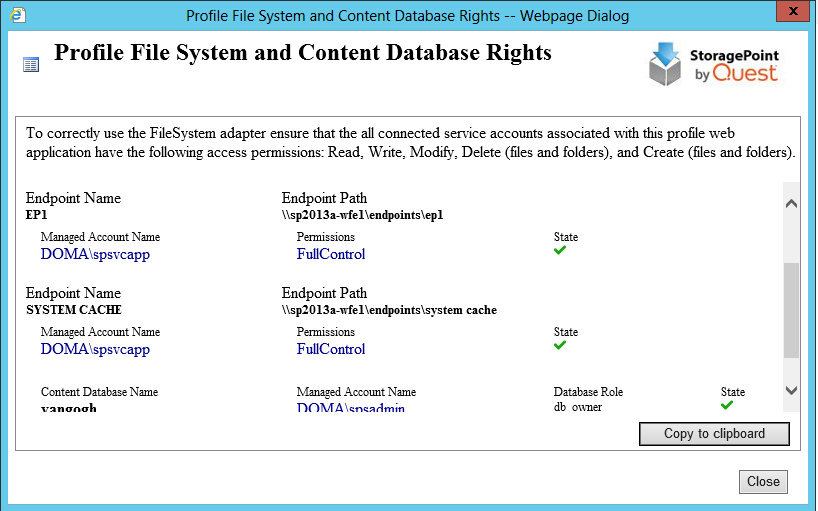Viewport: 818px width, 511px height.
Task: Click the scrollbar down arrow
Action: pyautogui.click(x=791, y=390)
